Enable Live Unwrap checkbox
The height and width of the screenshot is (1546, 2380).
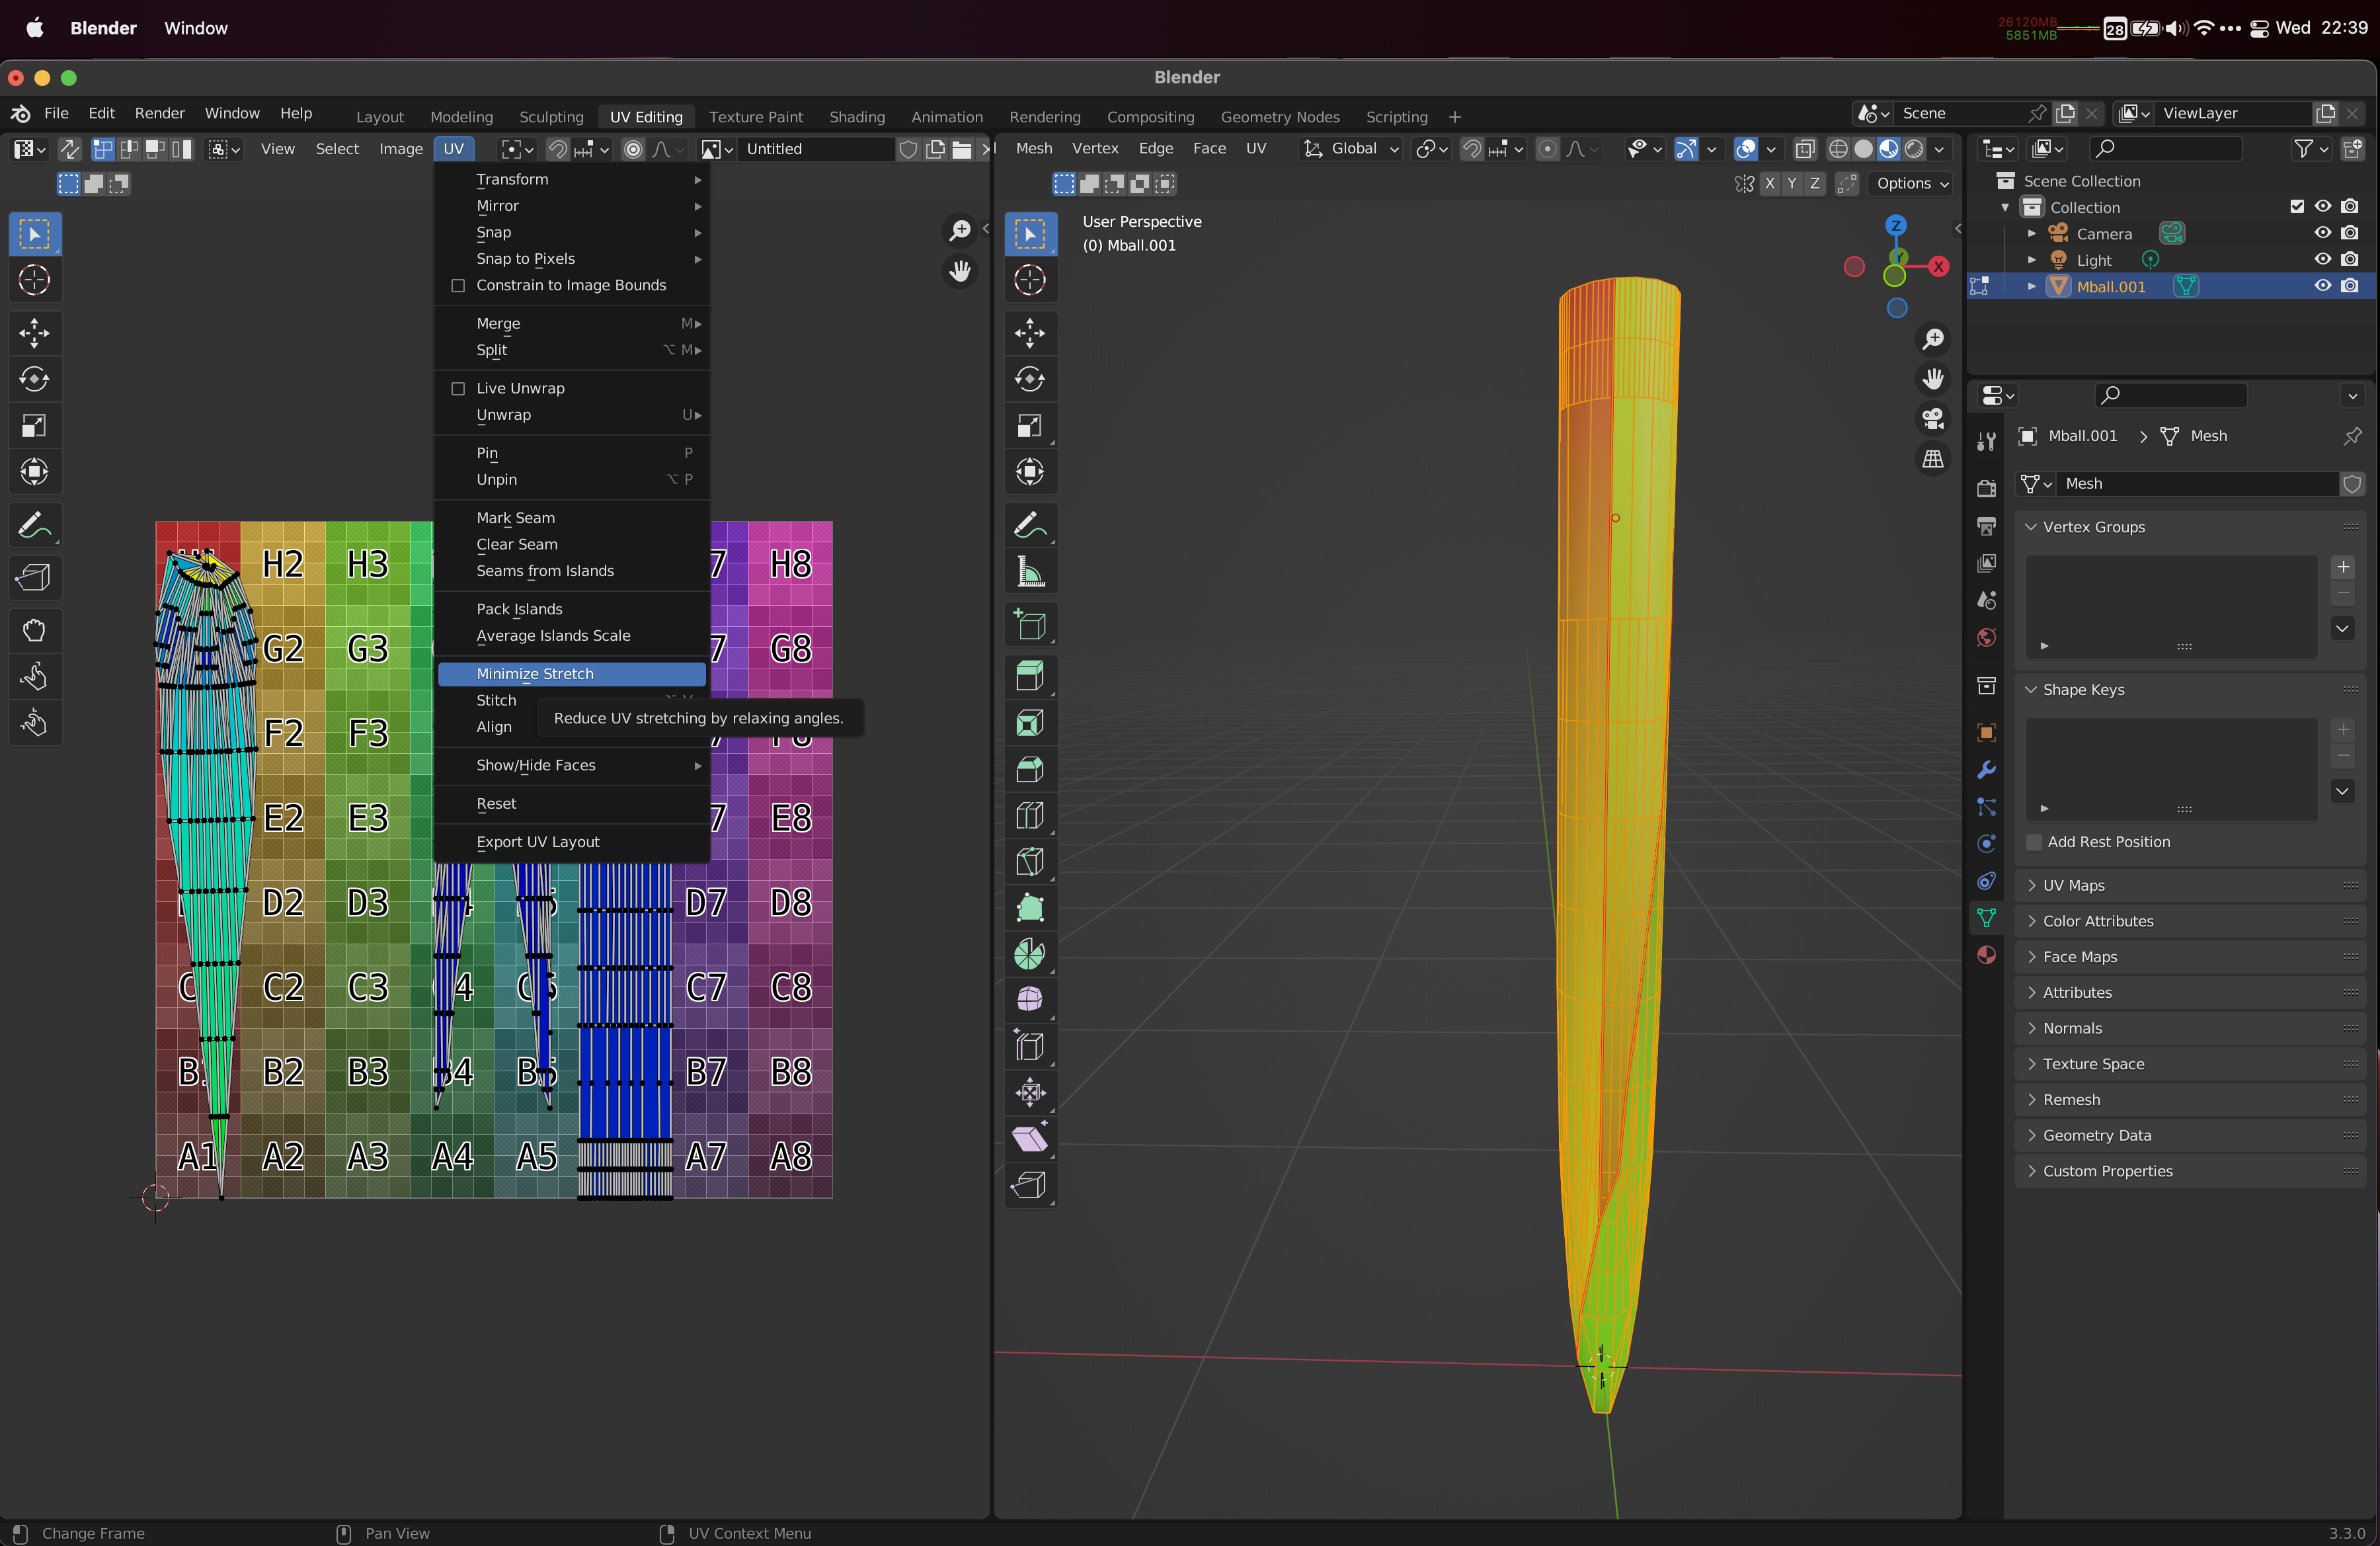coord(458,389)
